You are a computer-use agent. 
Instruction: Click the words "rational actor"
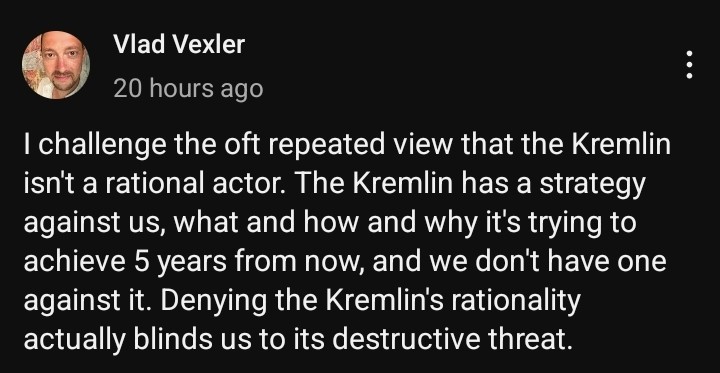click(197, 185)
